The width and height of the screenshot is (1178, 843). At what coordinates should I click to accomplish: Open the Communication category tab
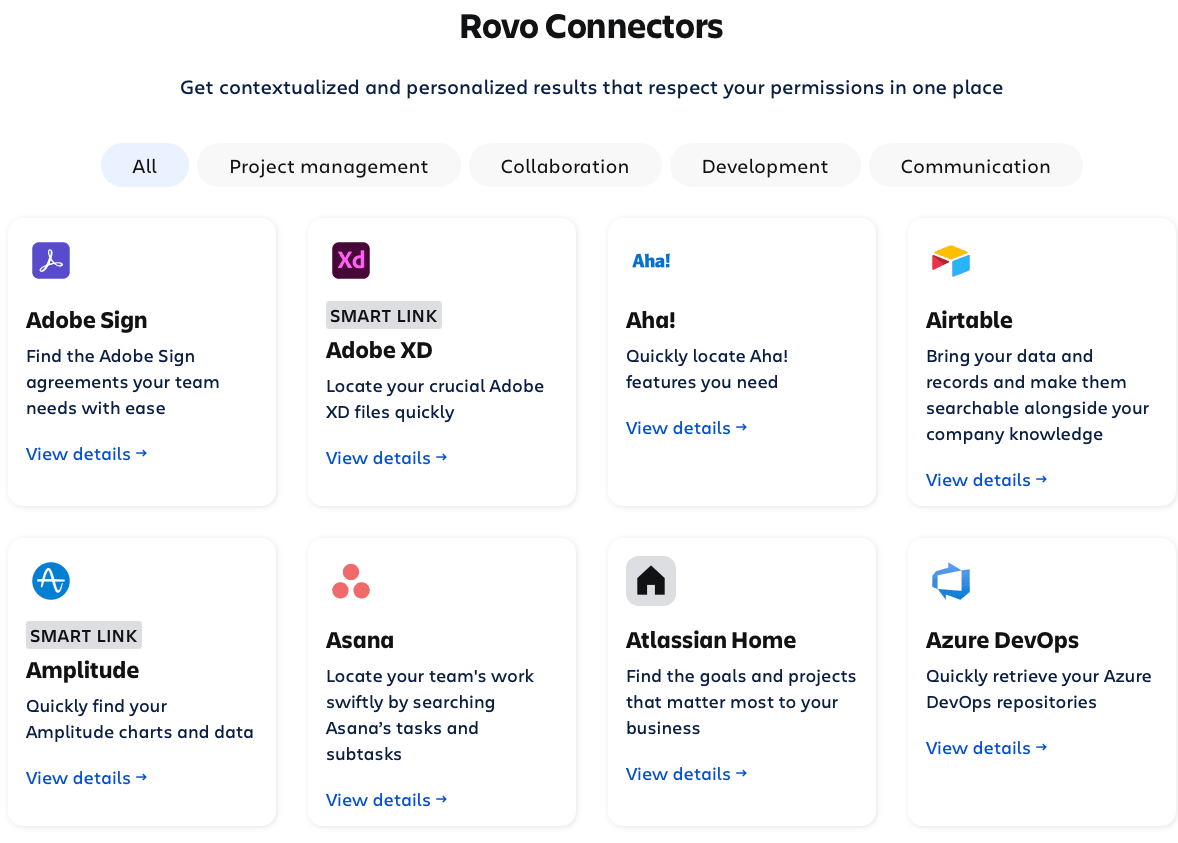[x=975, y=165]
